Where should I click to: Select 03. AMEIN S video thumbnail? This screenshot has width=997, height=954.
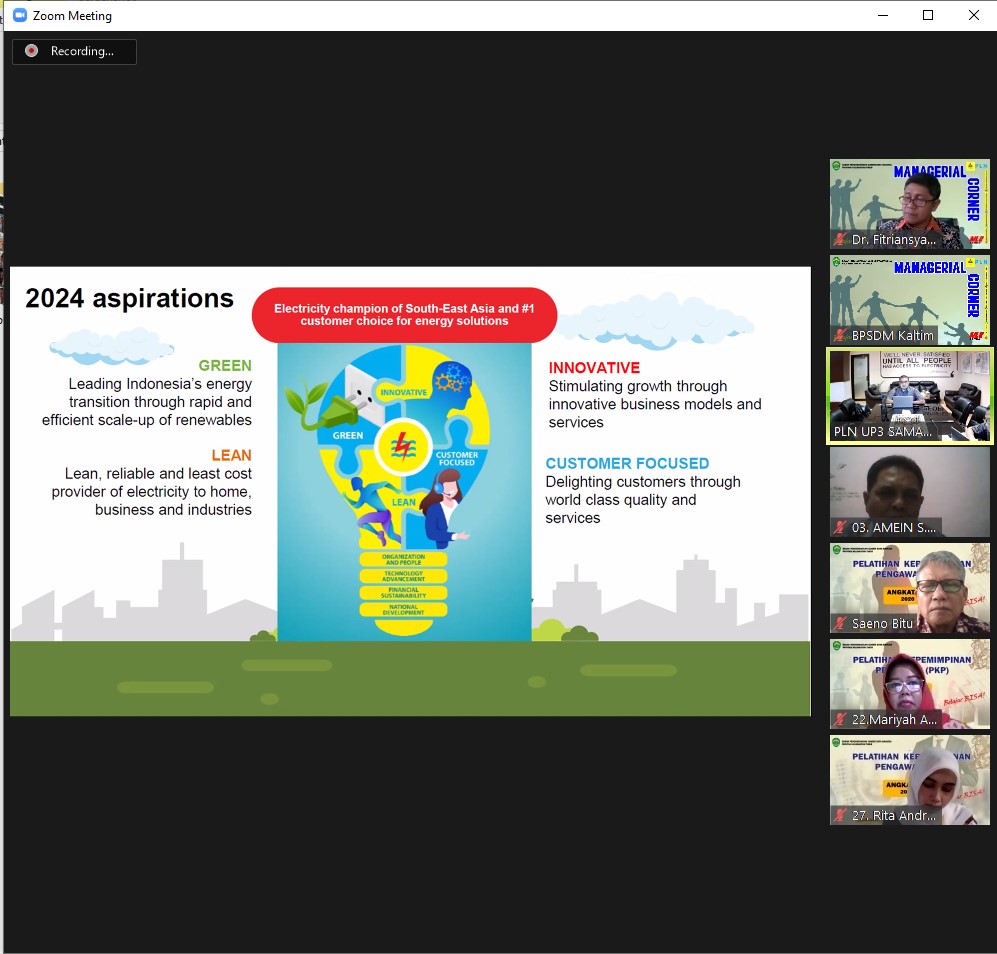(x=909, y=492)
